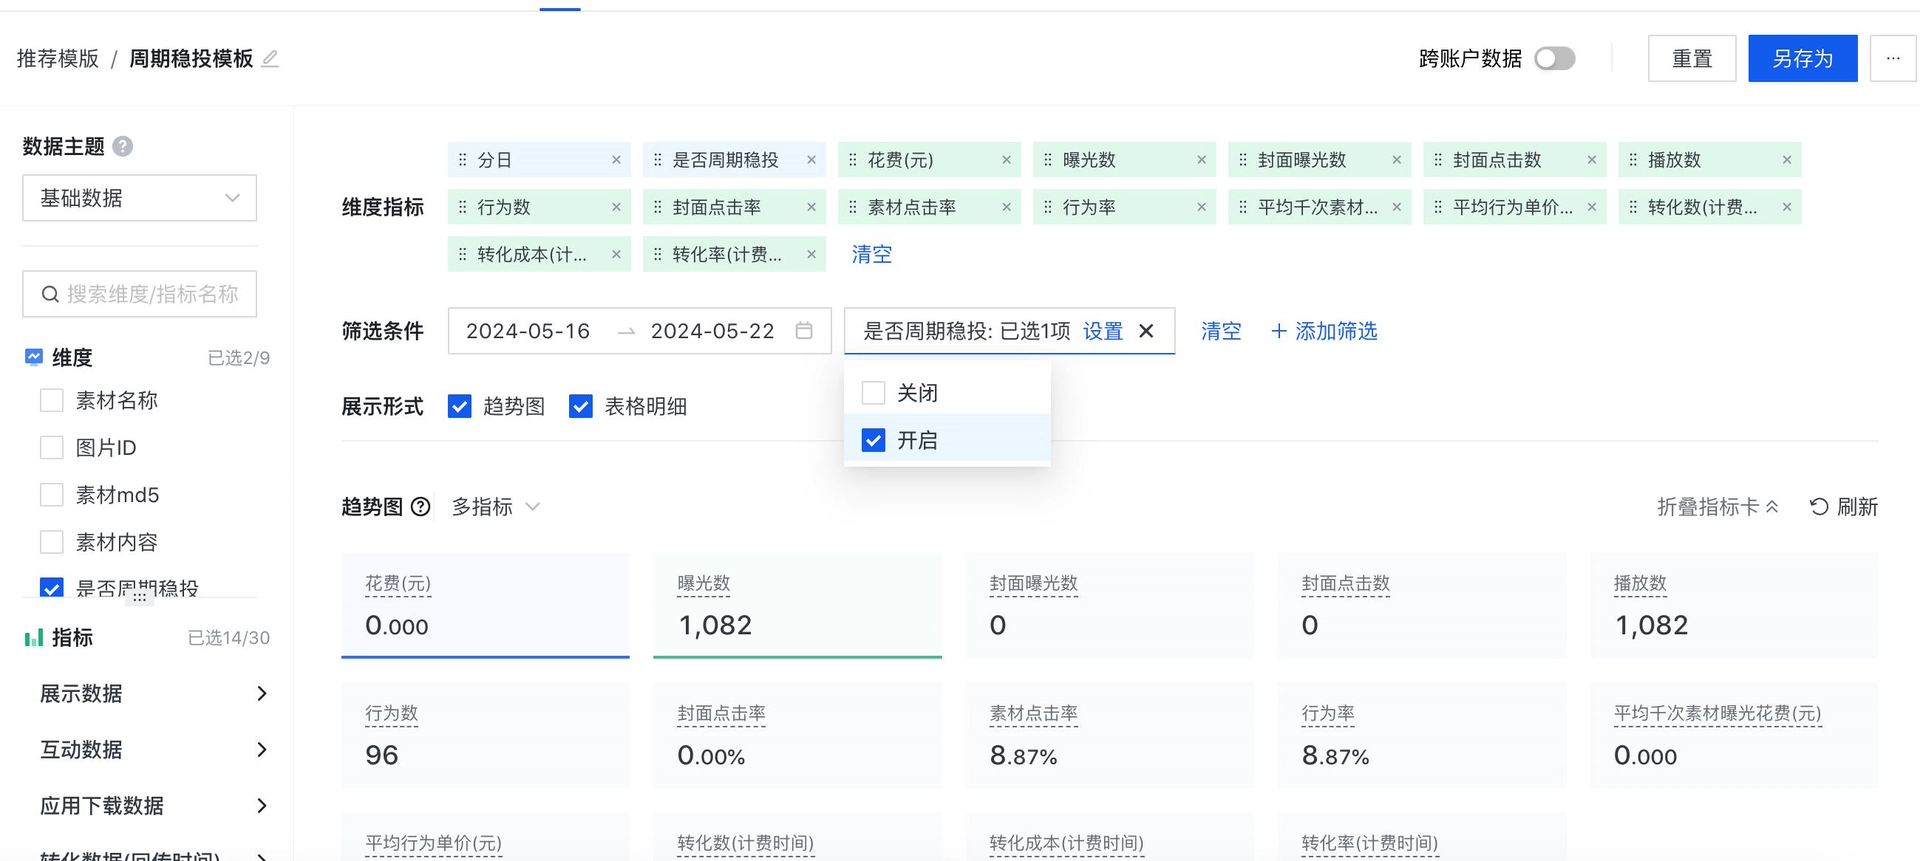
Task: Remove the 分日 tag with its x
Action: (616, 160)
